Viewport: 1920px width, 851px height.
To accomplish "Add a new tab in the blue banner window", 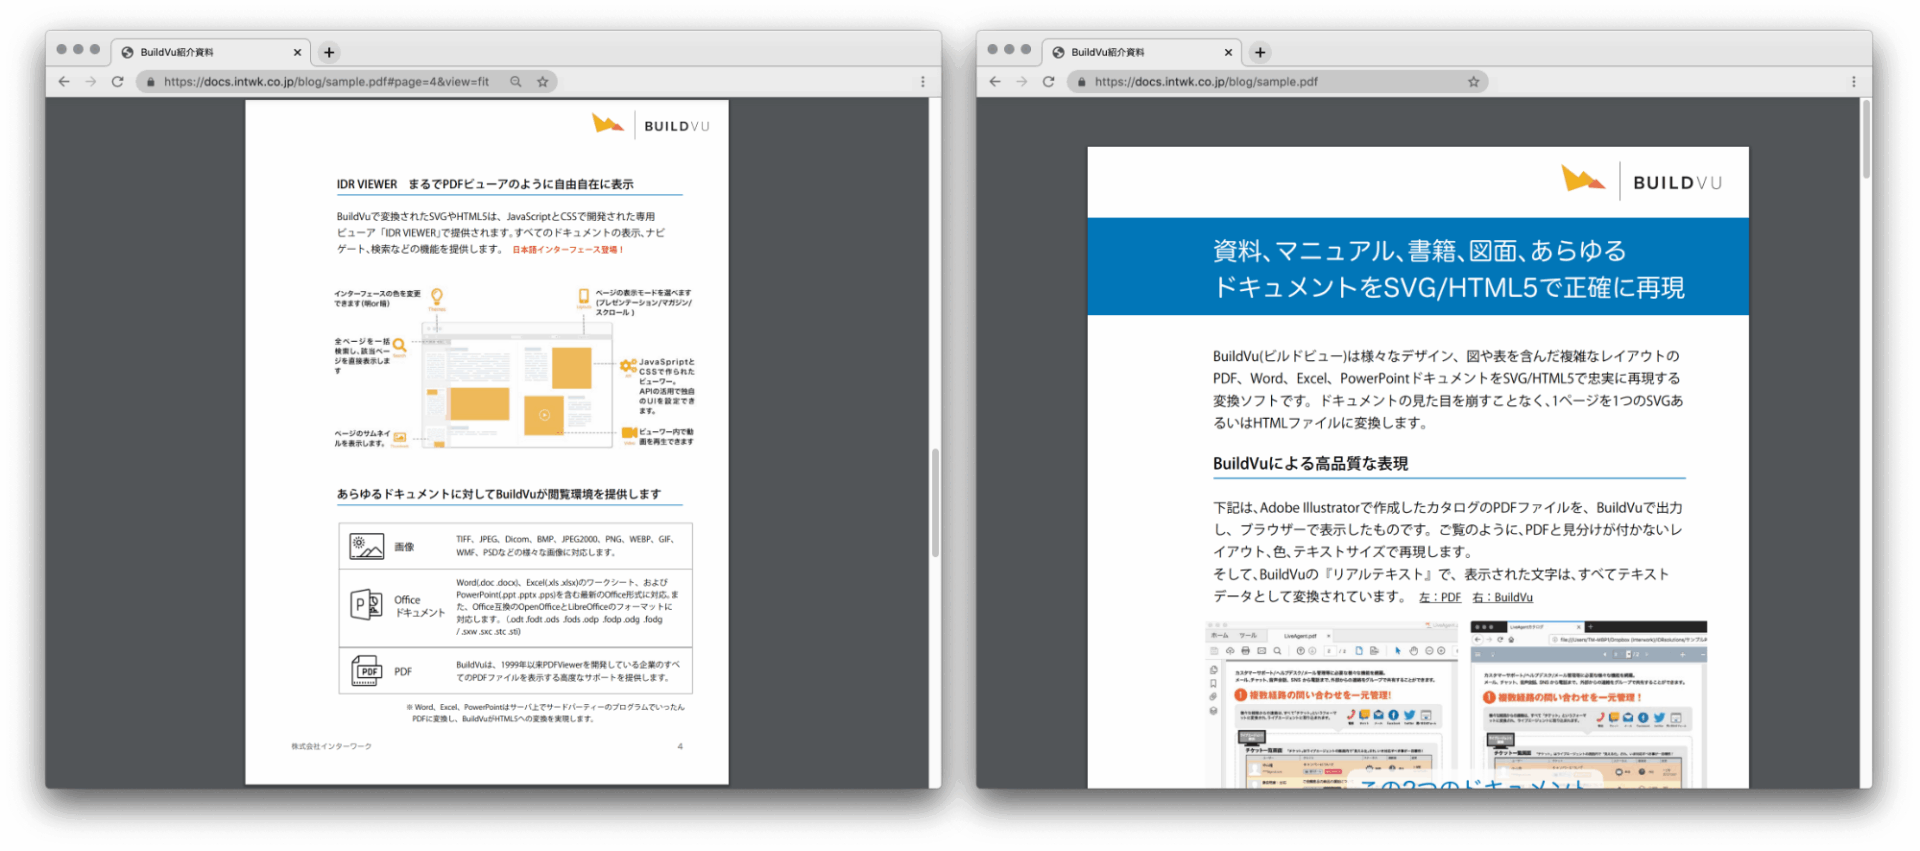I will [1260, 52].
